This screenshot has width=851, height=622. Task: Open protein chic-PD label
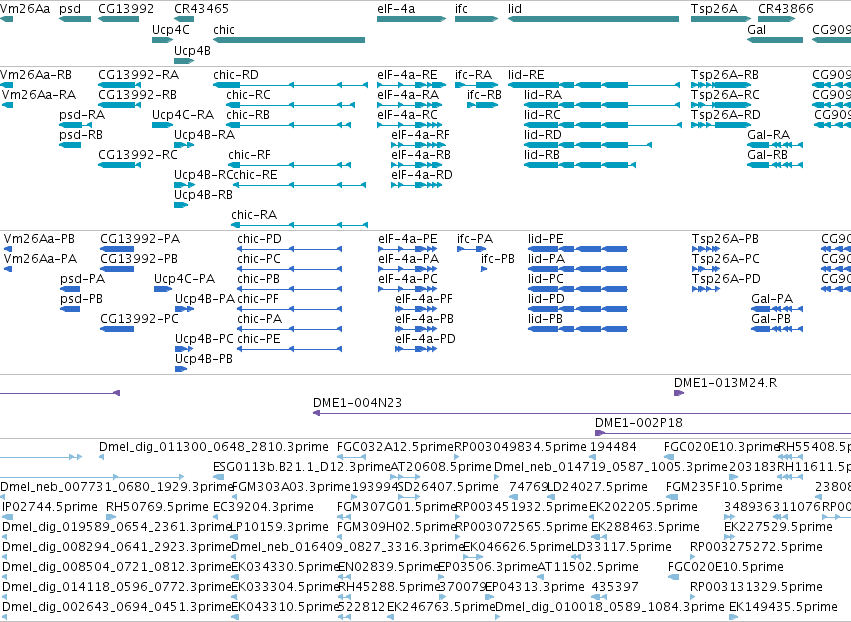259,239
